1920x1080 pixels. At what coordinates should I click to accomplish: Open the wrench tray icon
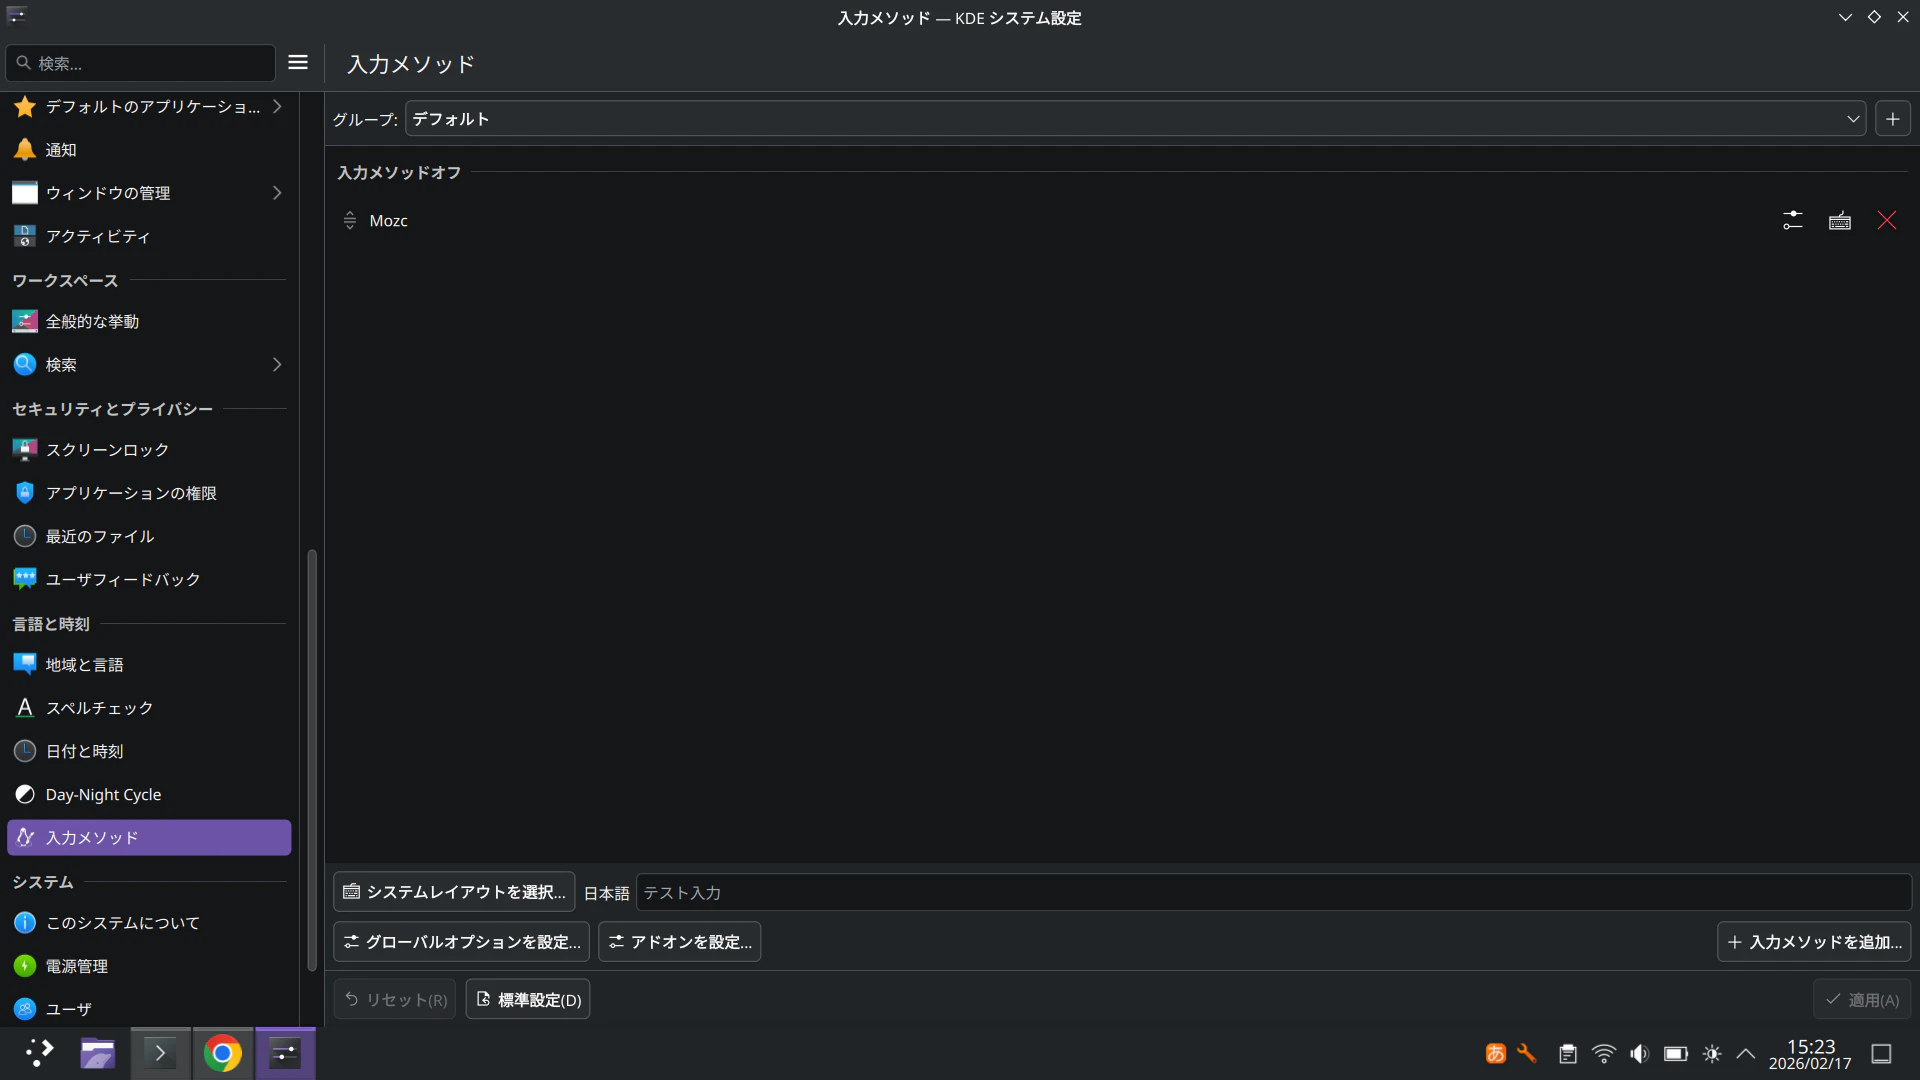(x=1527, y=1054)
